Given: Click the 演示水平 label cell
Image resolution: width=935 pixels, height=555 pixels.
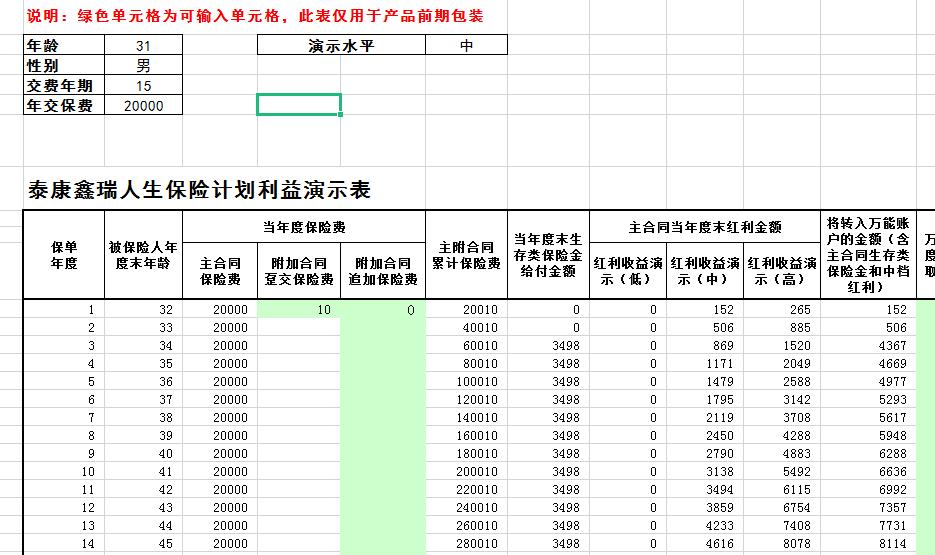Looking at the screenshot, I should 341,45.
